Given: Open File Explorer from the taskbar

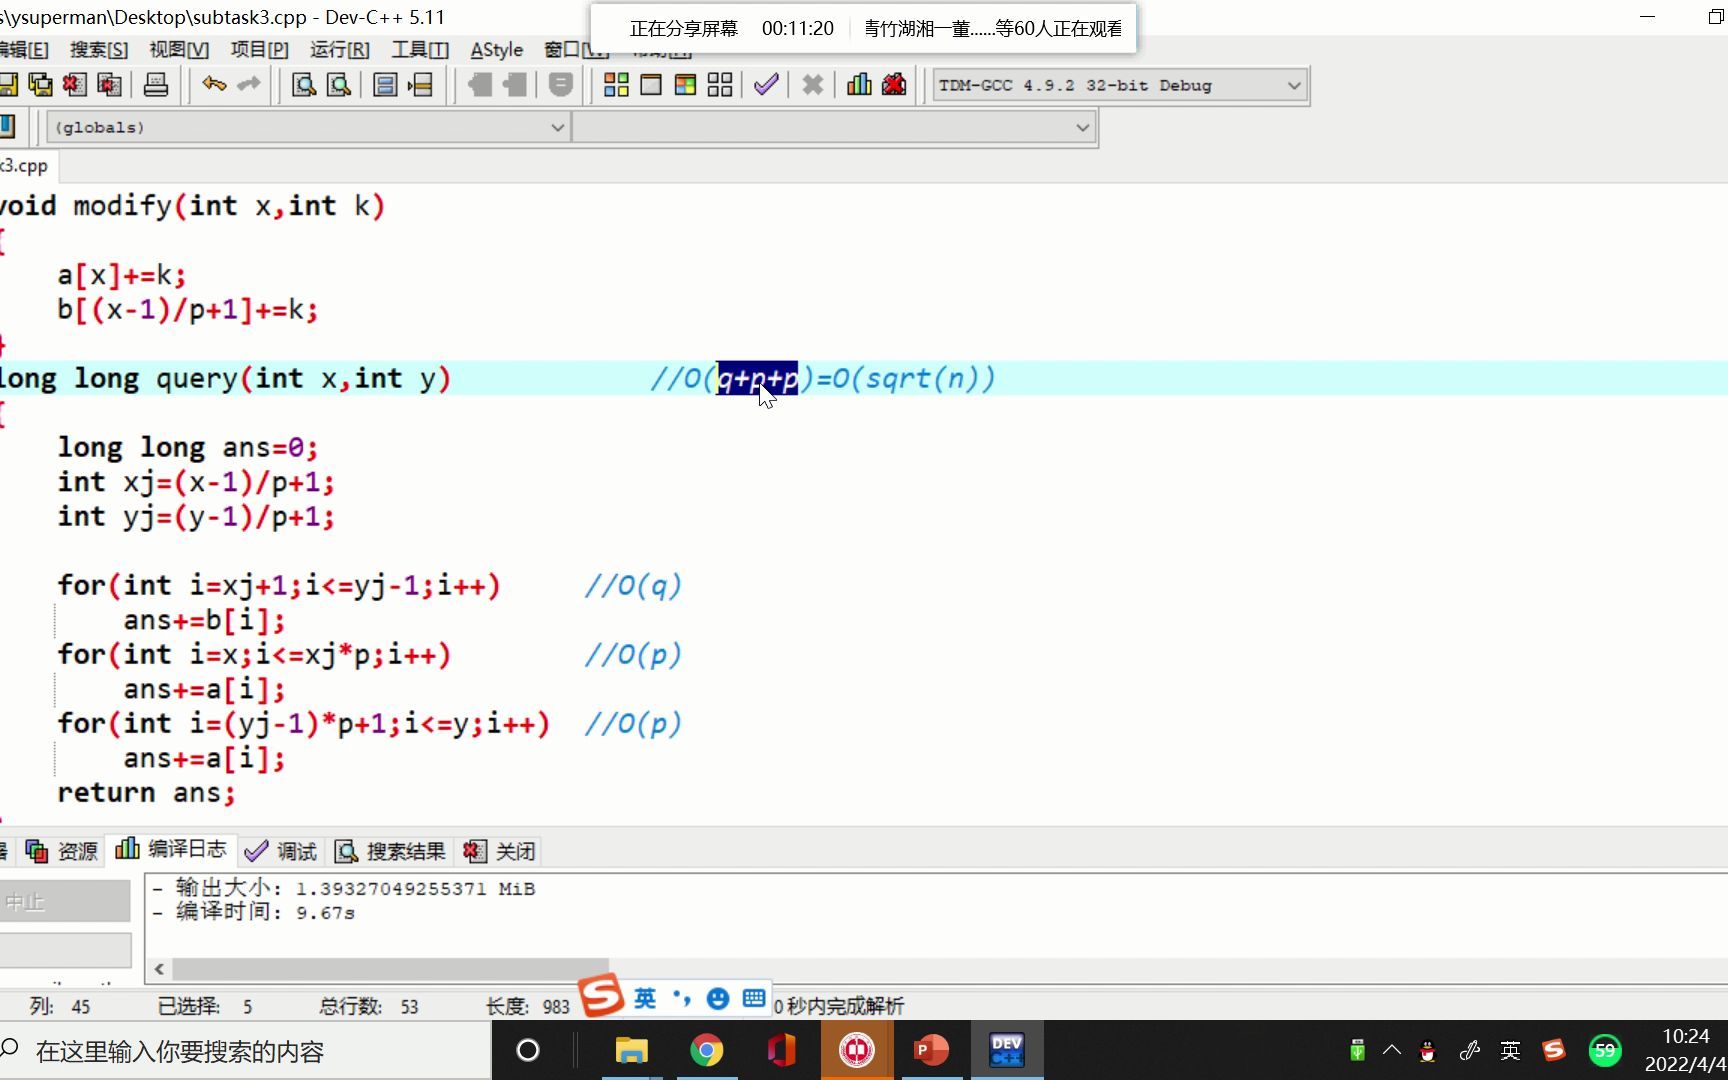Looking at the screenshot, I should pyautogui.click(x=631, y=1050).
